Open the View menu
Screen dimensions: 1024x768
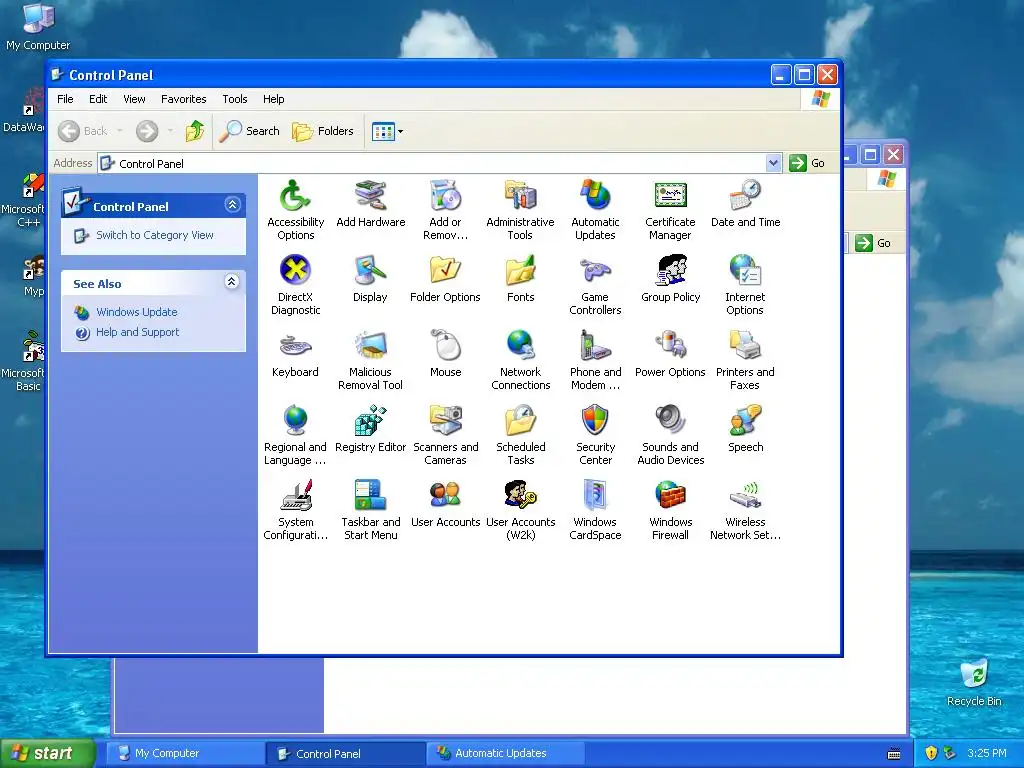pos(134,99)
